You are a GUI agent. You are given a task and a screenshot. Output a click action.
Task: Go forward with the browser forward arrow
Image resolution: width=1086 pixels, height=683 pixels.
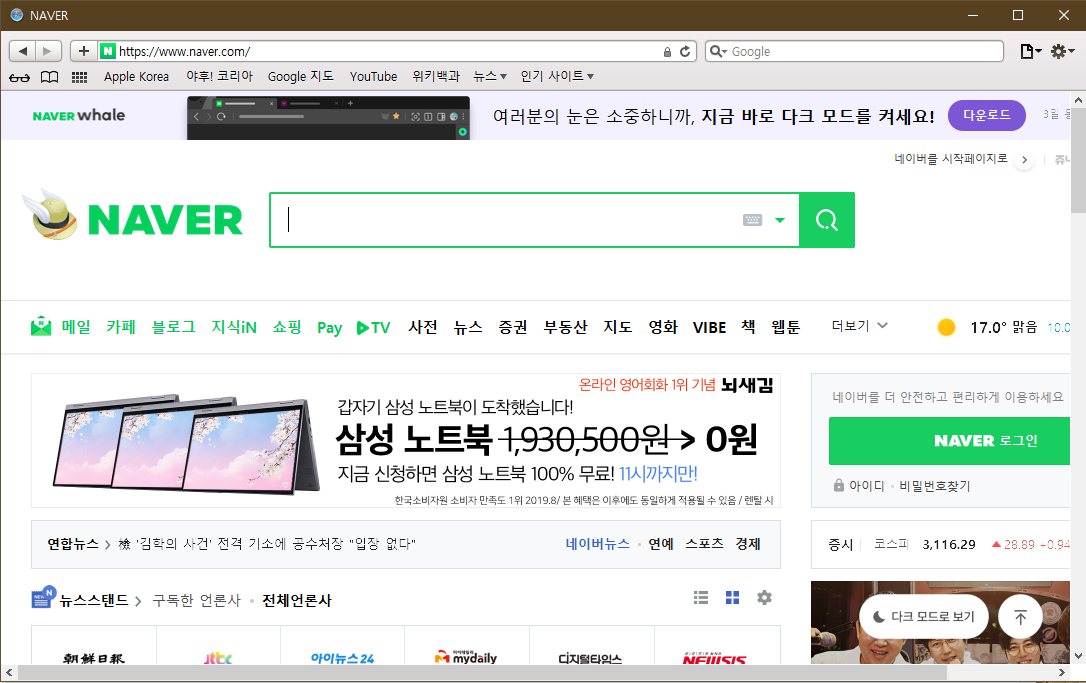[x=48, y=51]
